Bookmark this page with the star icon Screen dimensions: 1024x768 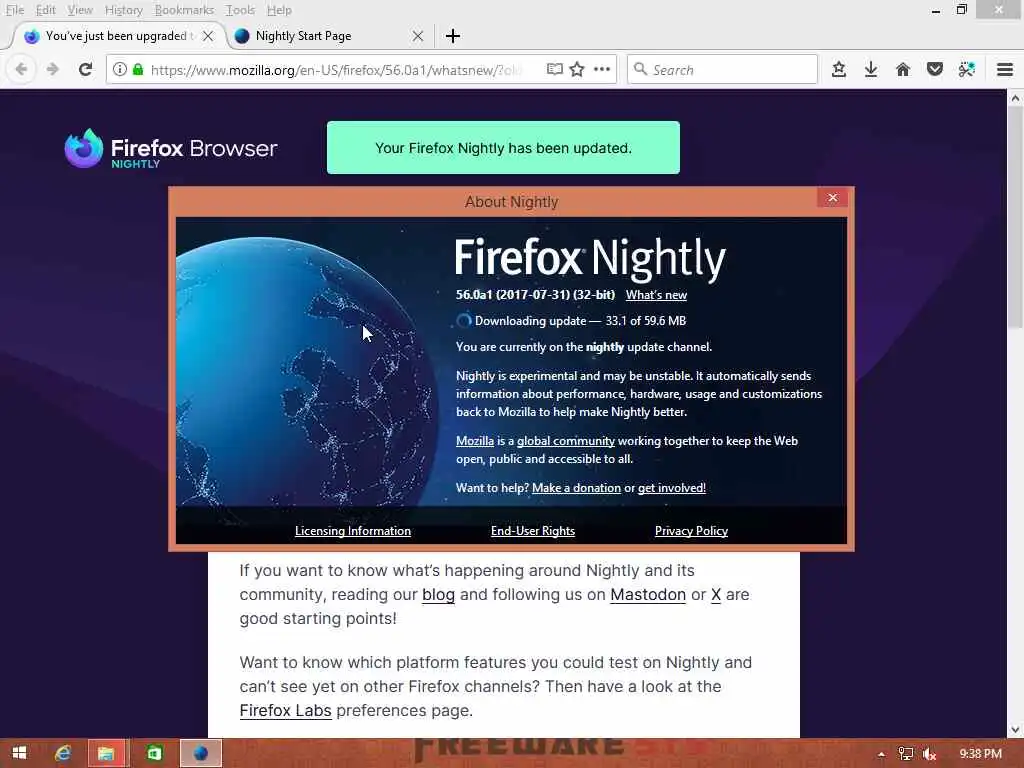(x=577, y=69)
